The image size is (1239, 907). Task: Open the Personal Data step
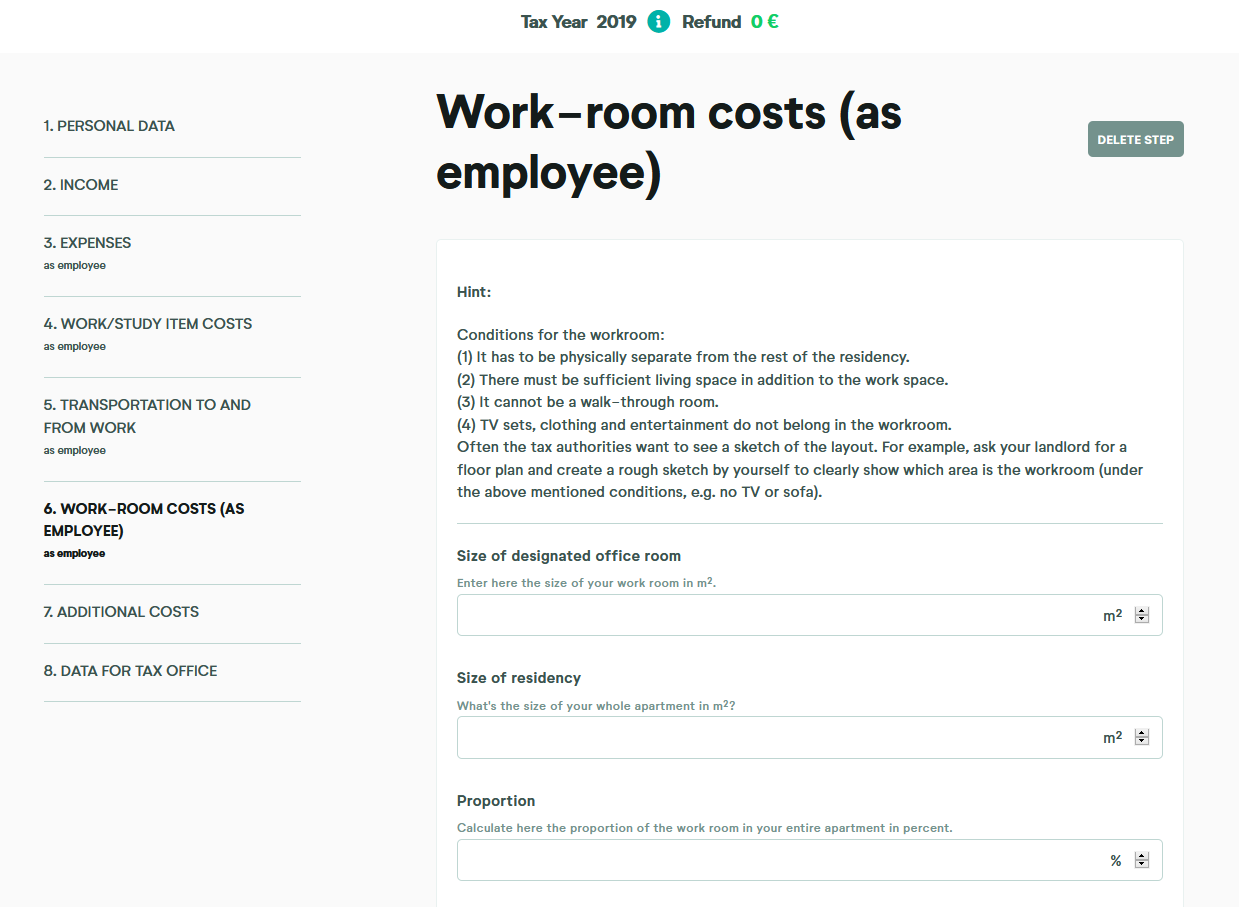pyautogui.click(x=109, y=125)
